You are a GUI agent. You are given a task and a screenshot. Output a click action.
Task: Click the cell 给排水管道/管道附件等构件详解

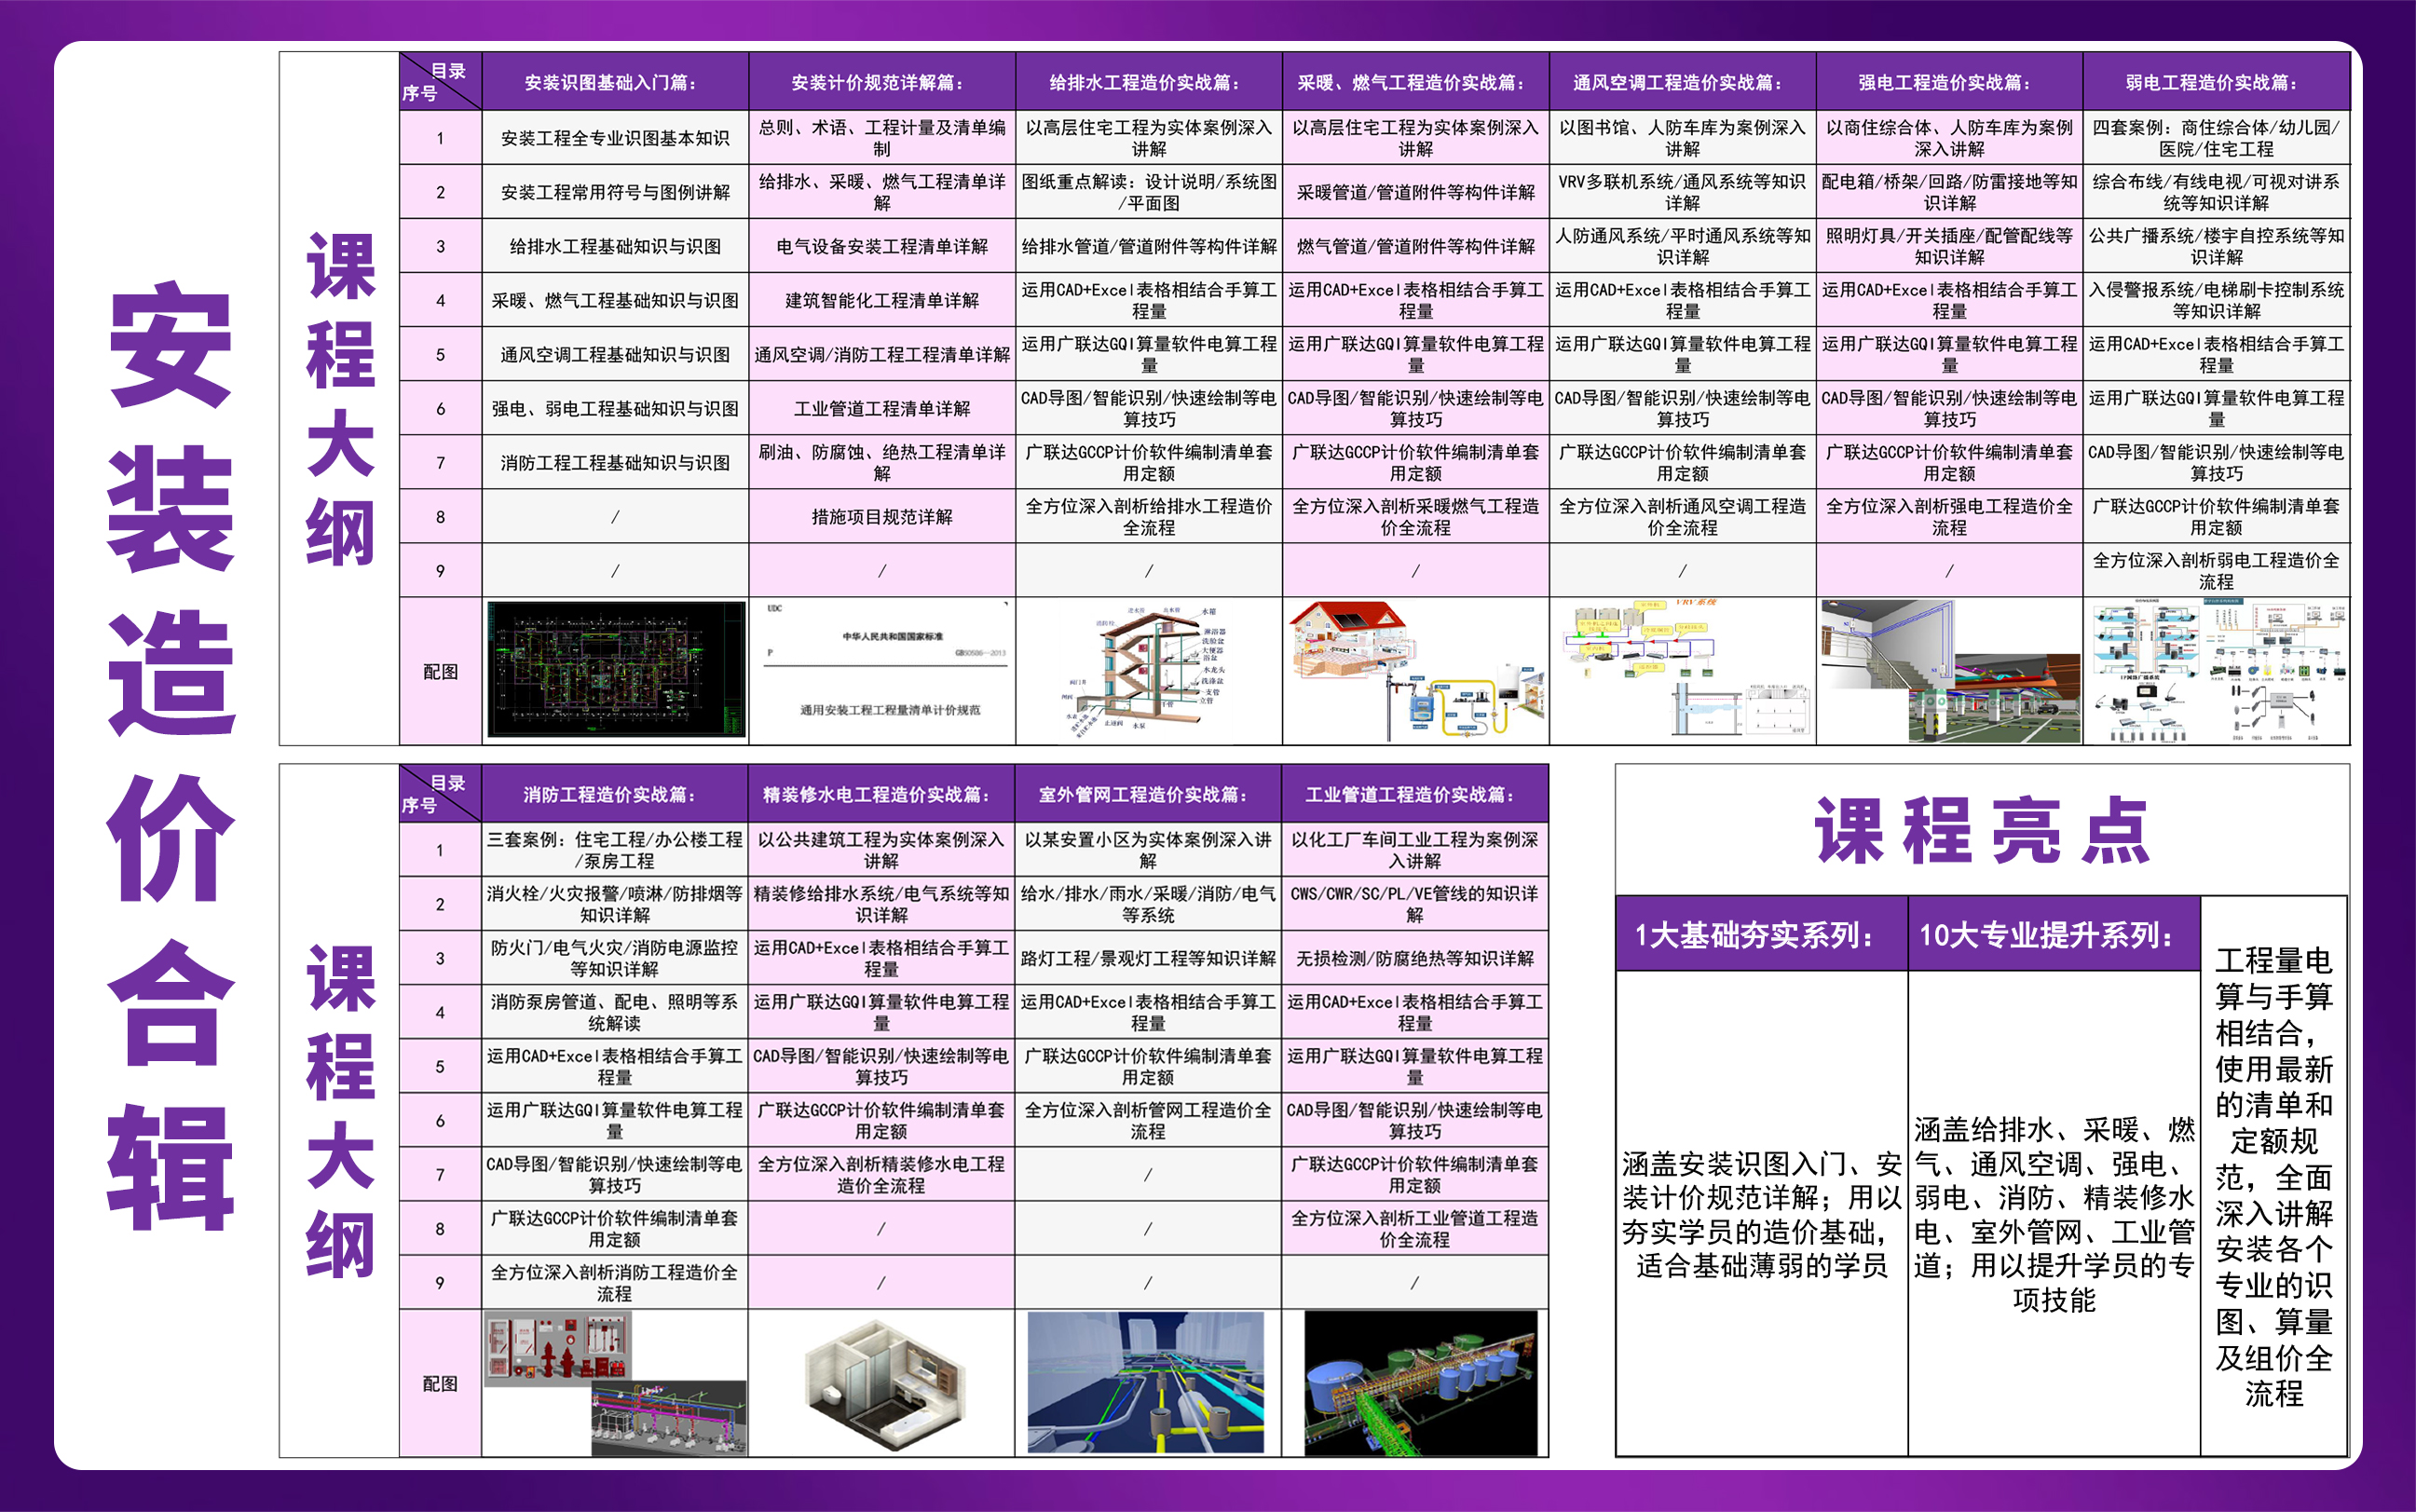[1150, 246]
